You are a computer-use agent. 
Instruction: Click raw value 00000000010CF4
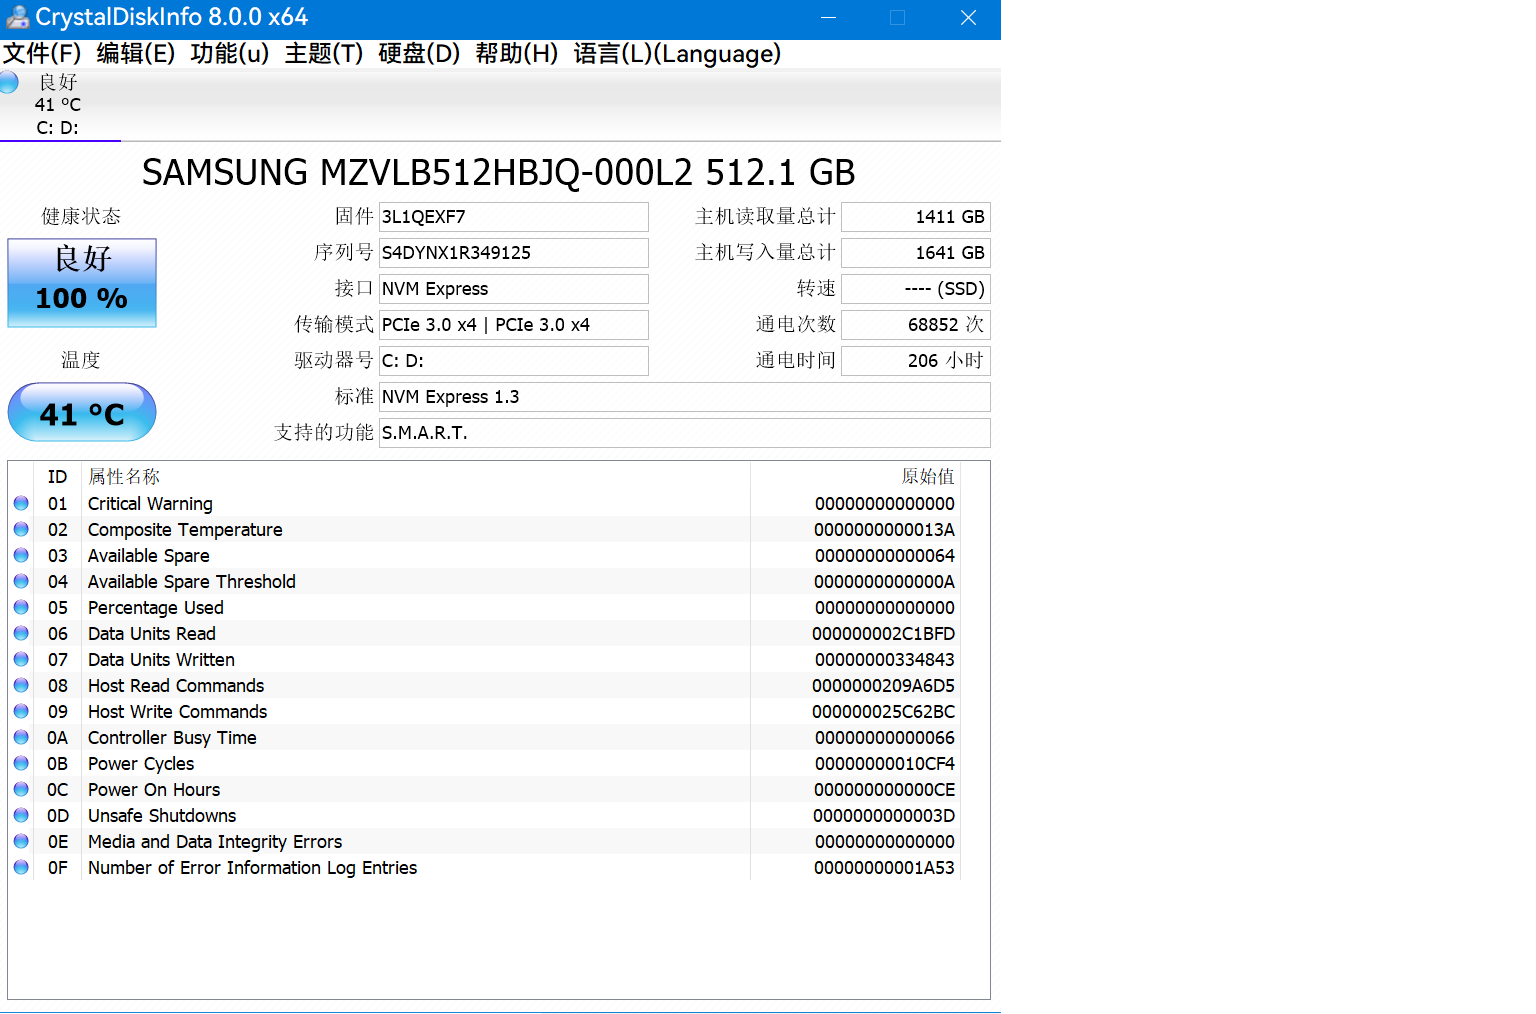tap(884, 764)
